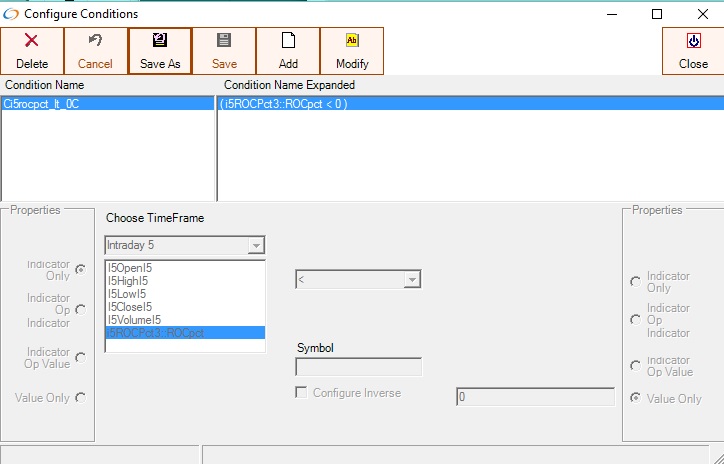724x464 pixels.
Task: Open the Intraday 5 timeframe dropdown
Action: (256, 245)
